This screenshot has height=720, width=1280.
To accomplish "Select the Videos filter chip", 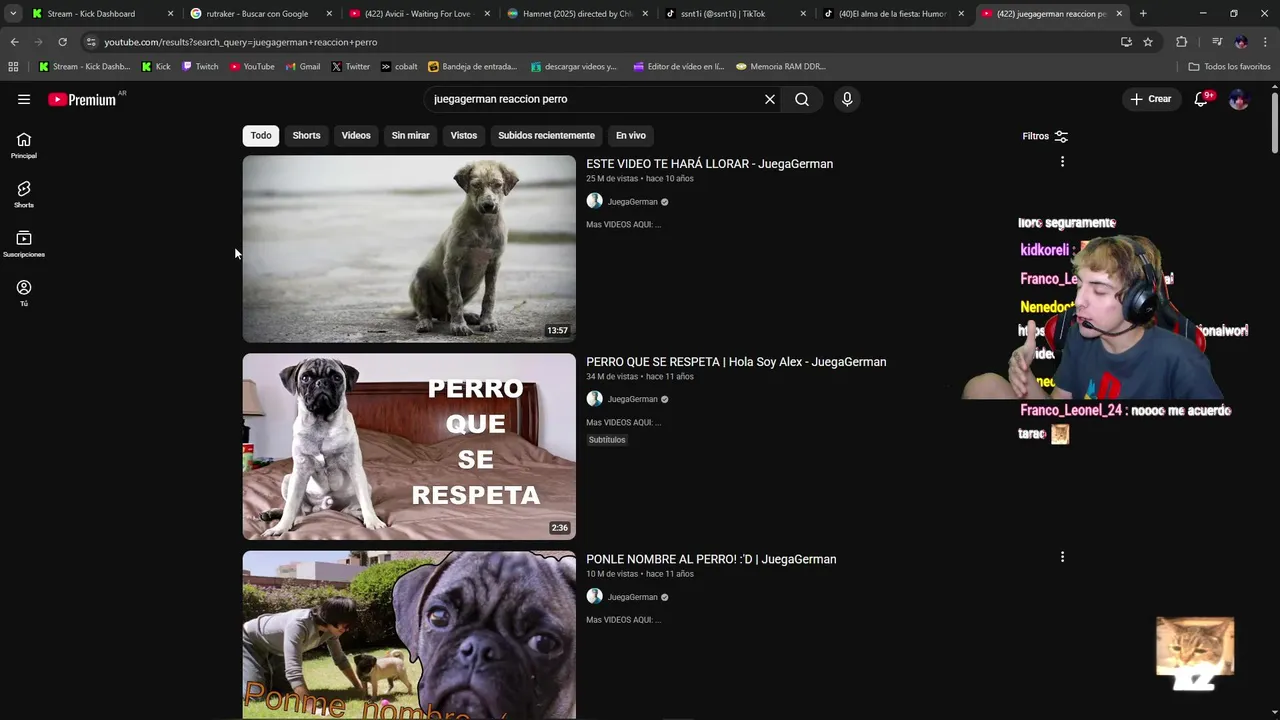I will coord(356,136).
